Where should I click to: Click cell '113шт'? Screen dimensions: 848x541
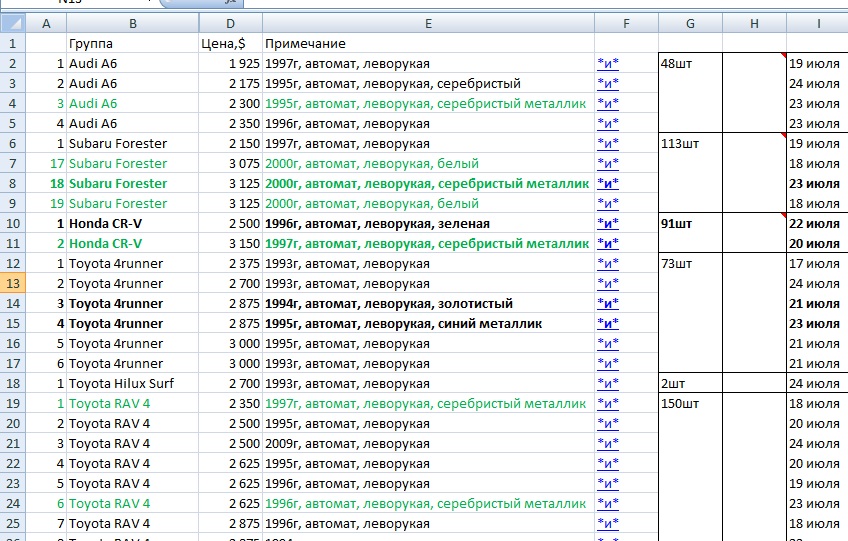691,143
